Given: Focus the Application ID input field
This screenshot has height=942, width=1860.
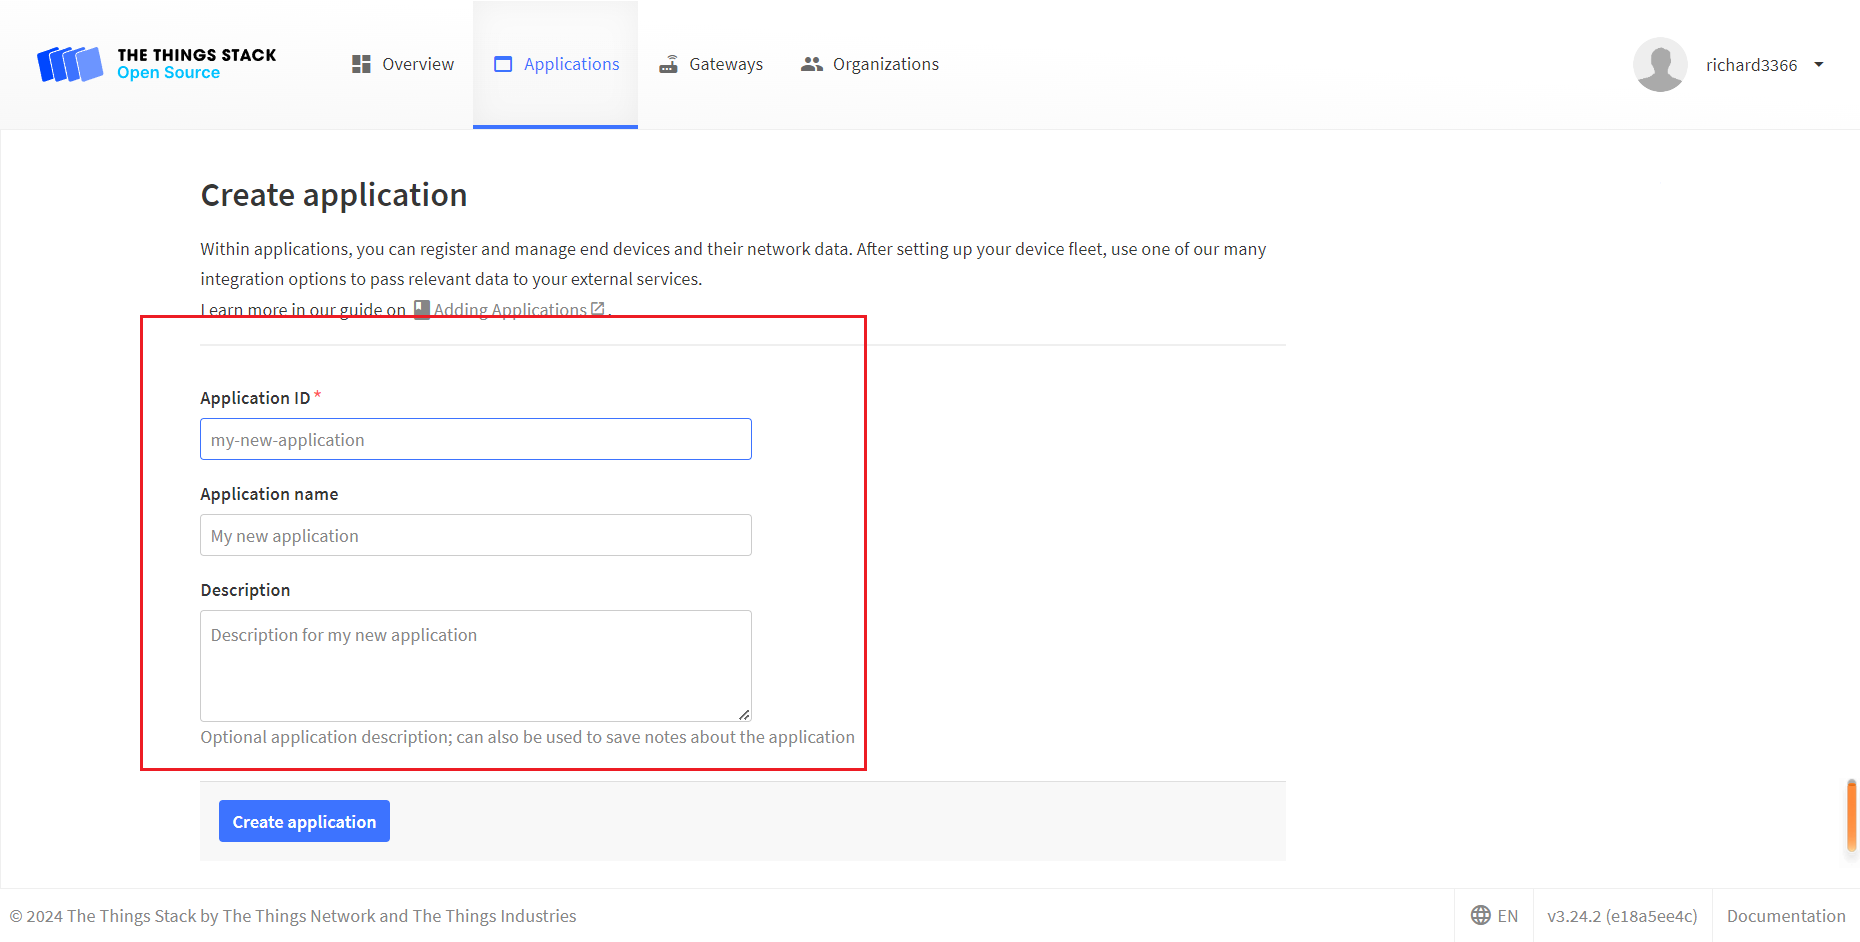Looking at the screenshot, I should 475,440.
